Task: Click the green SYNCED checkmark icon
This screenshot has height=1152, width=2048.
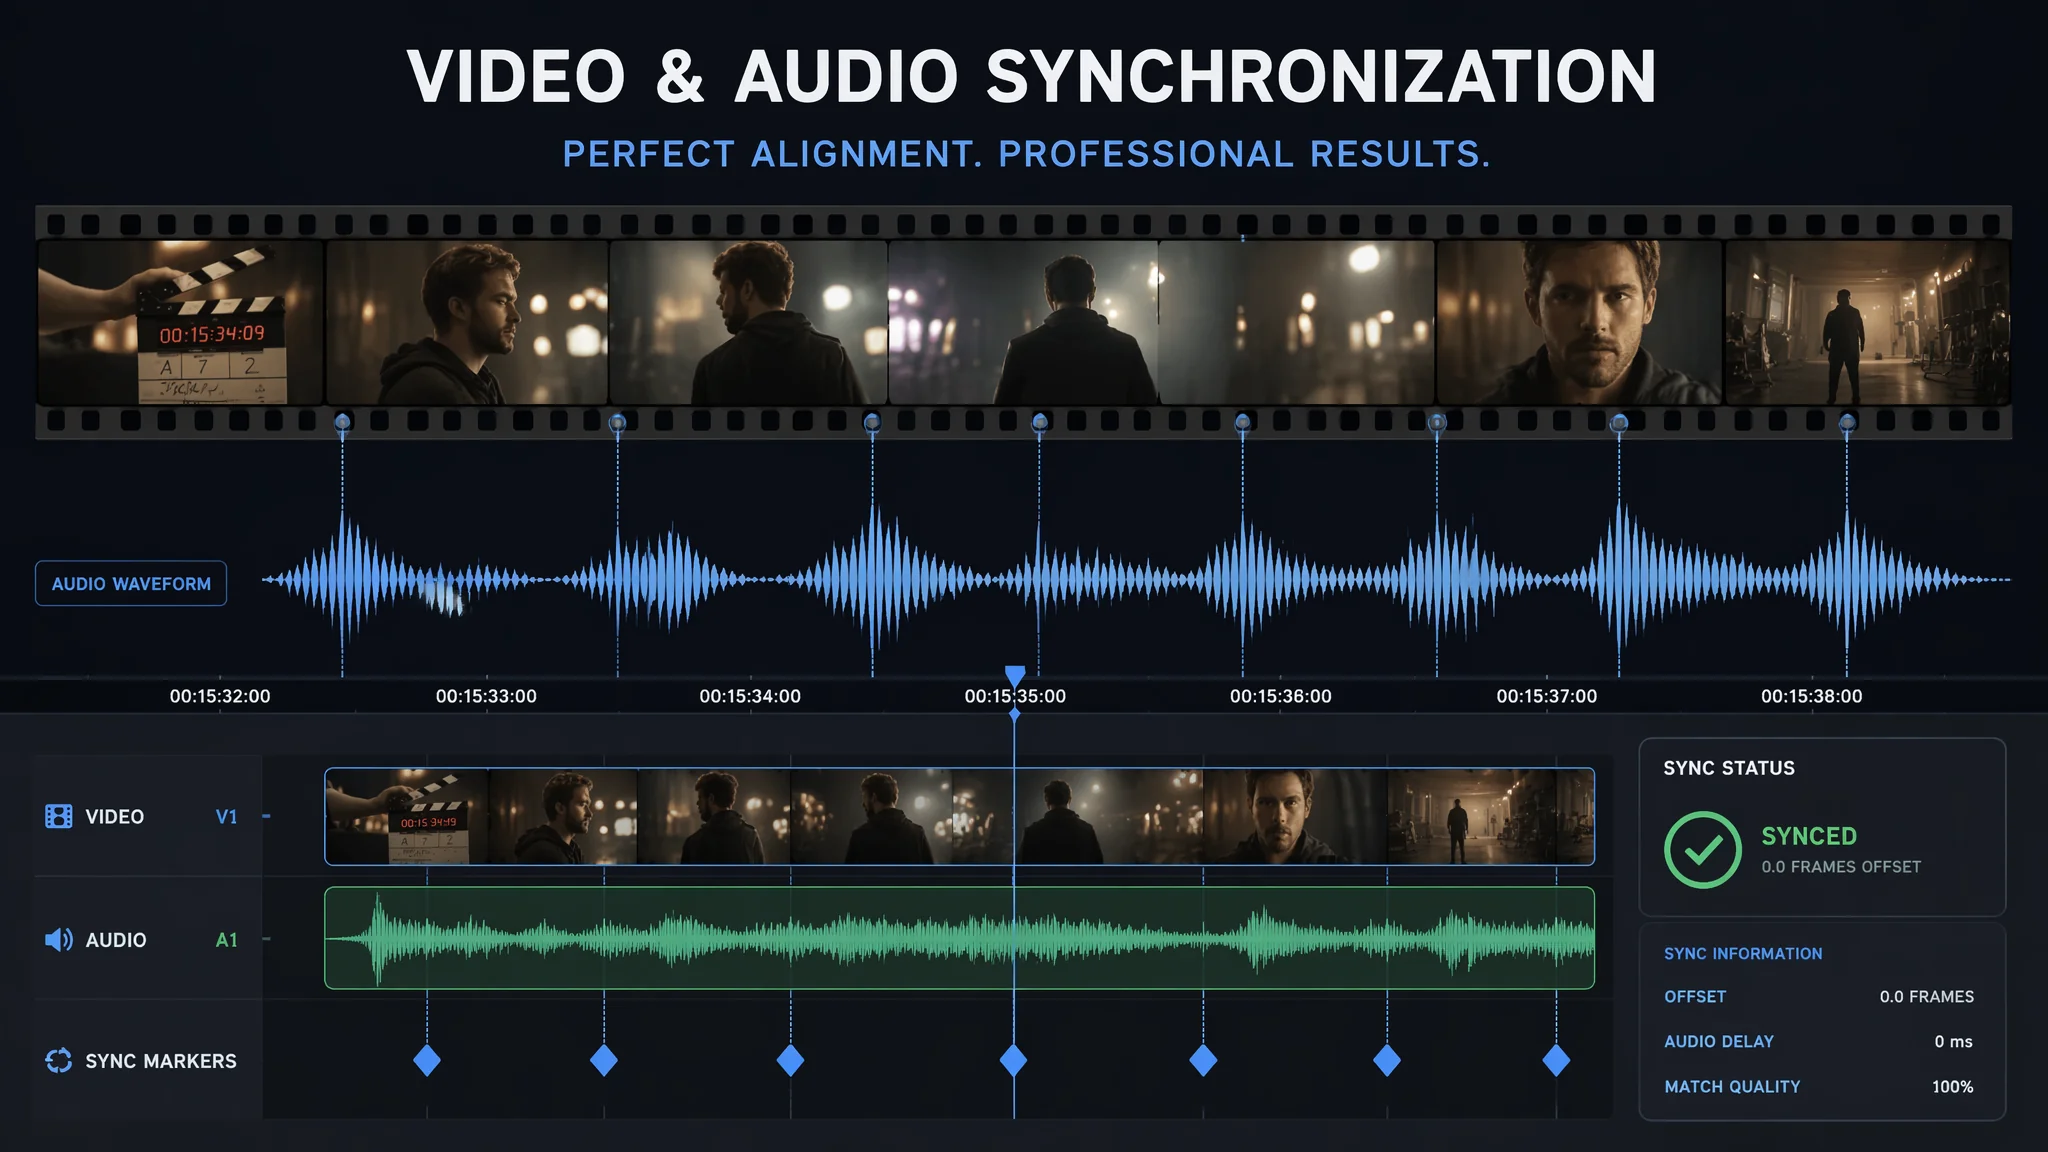Action: [1703, 850]
